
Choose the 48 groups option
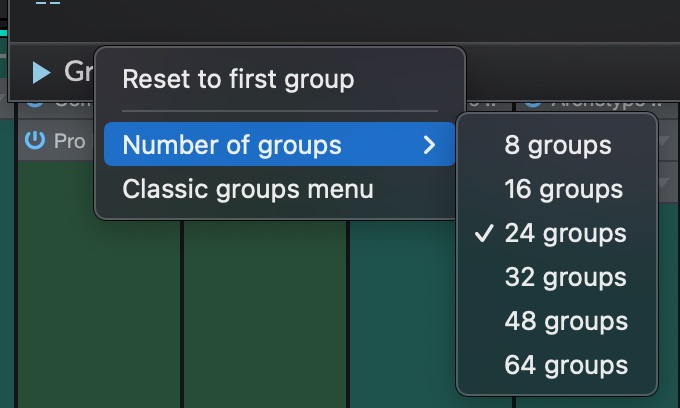(565, 321)
